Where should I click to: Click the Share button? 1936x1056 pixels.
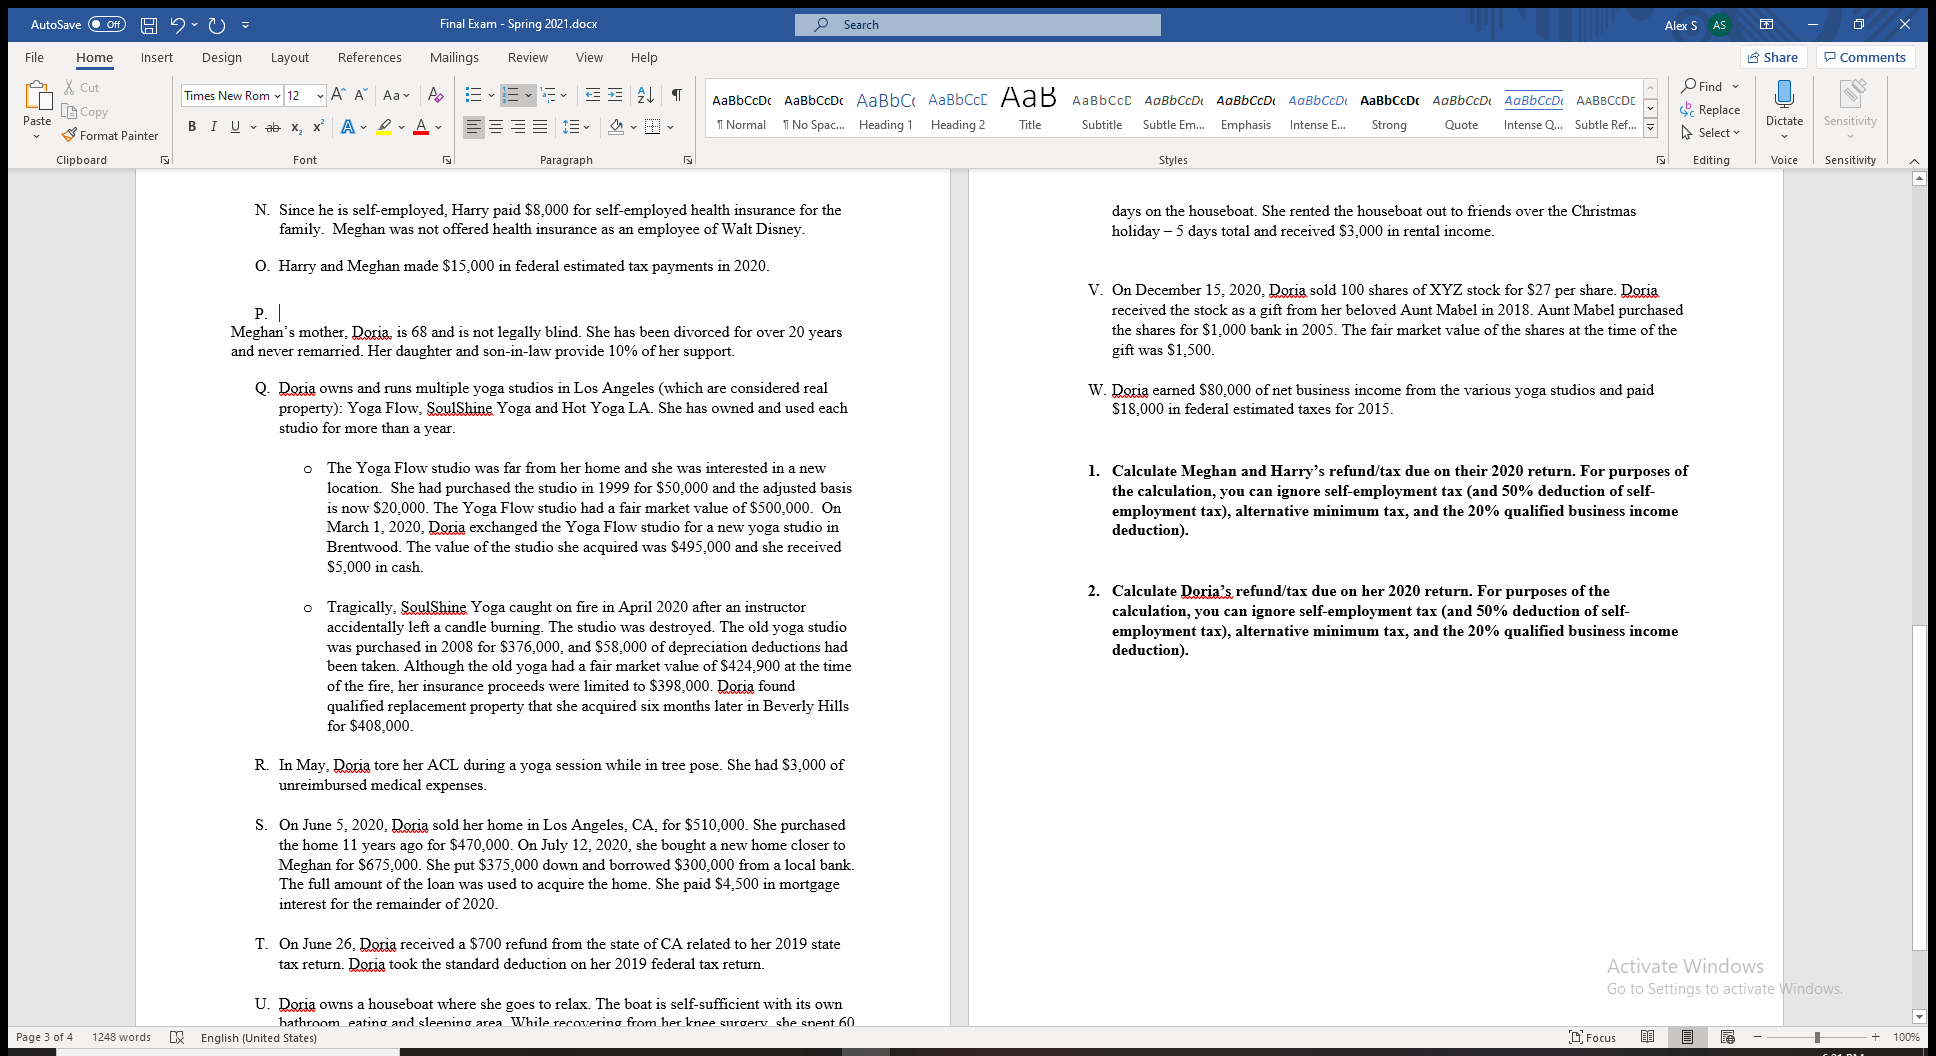tap(1773, 57)
